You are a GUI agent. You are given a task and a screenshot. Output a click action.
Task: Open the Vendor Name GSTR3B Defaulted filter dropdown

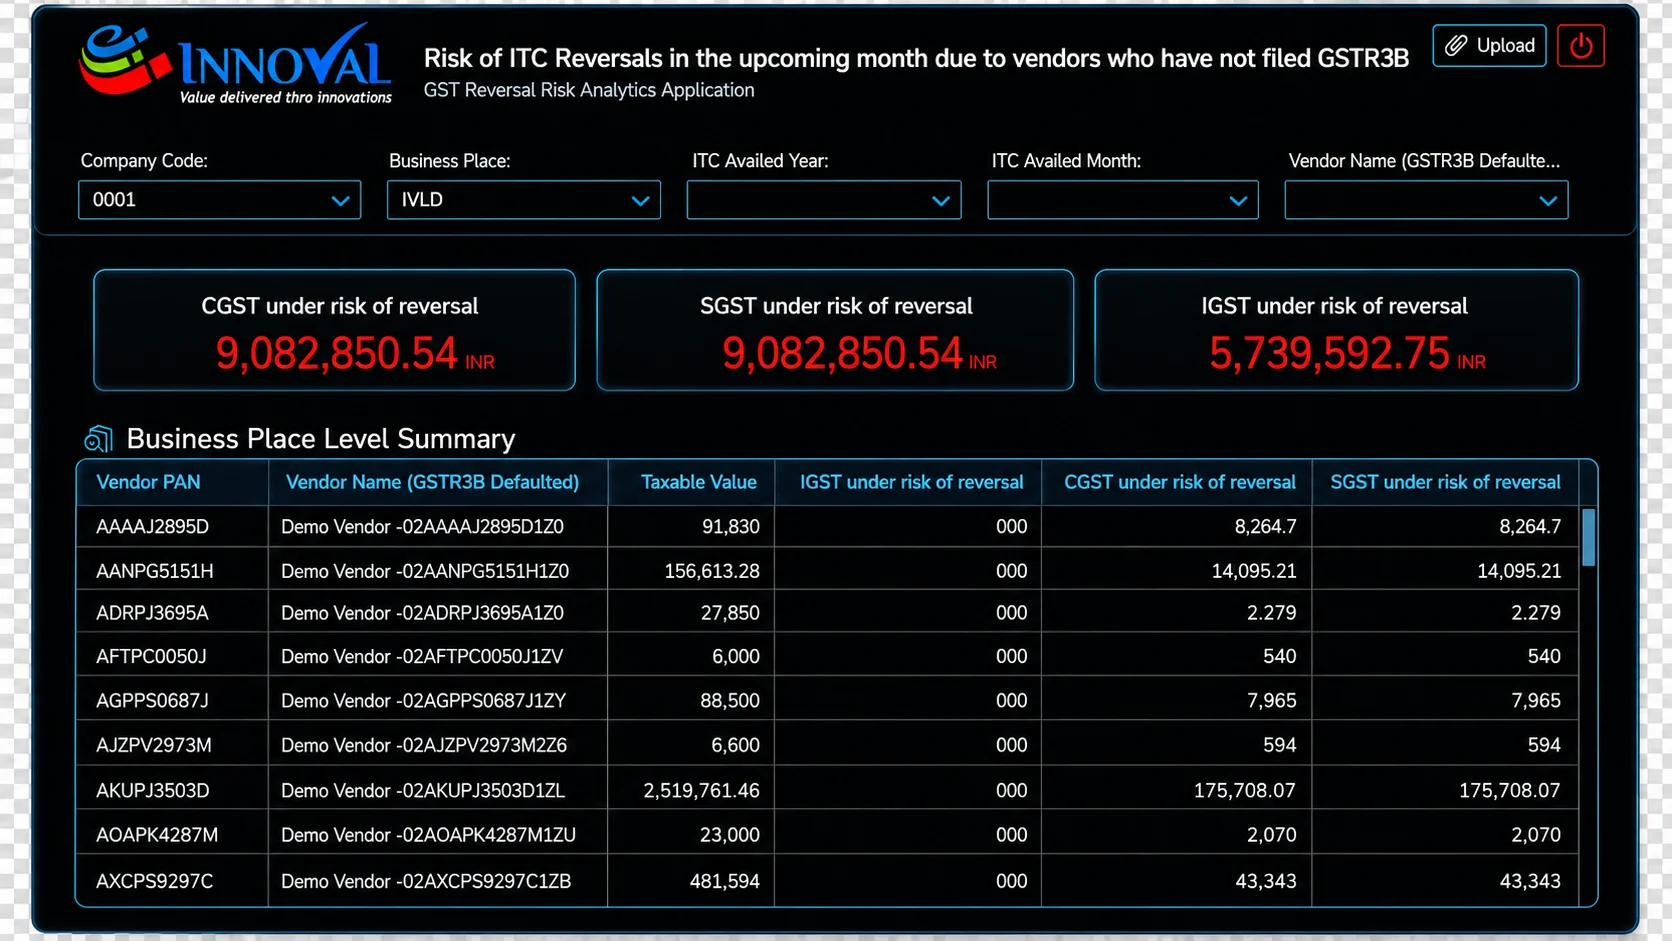coord(1426,200)
